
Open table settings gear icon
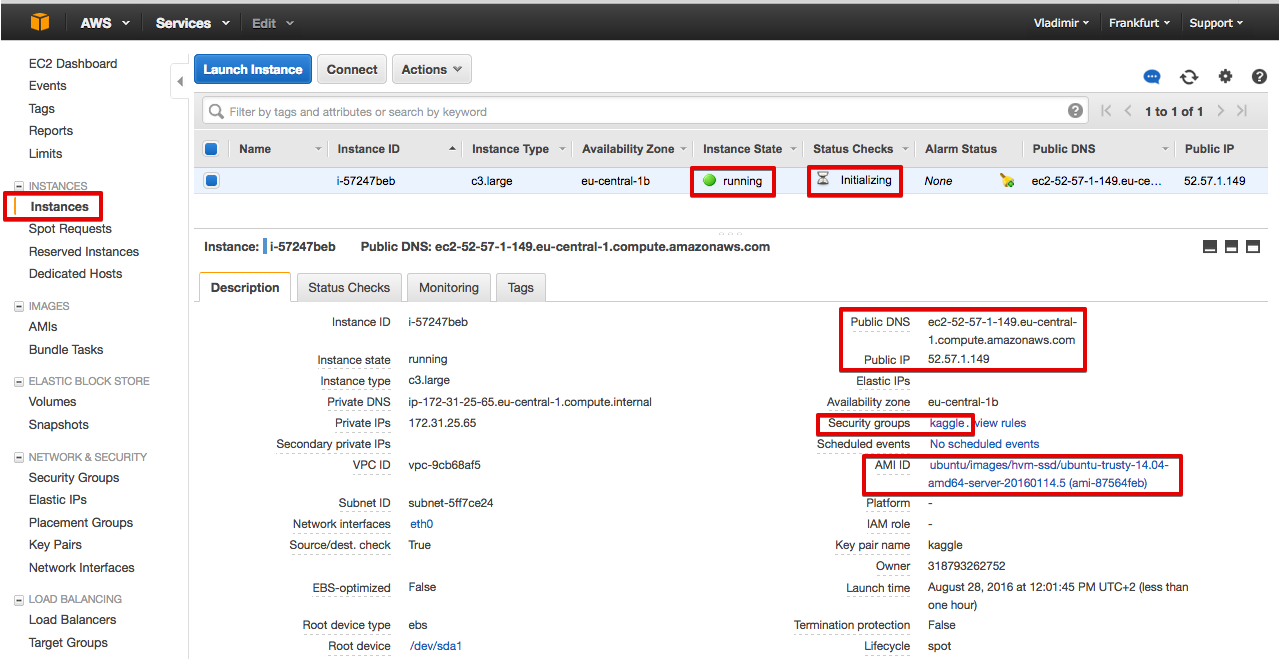1225,77
